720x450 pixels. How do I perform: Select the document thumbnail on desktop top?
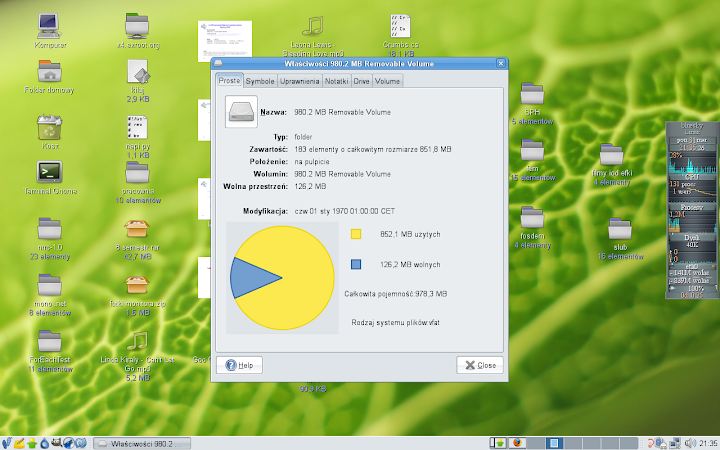tap(225, 41)
